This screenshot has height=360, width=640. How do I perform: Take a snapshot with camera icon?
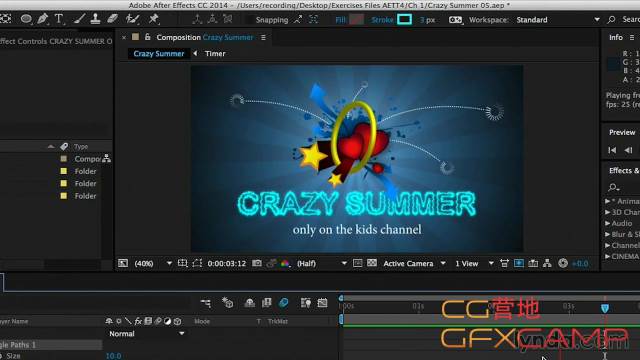click(x=257, y=263)
